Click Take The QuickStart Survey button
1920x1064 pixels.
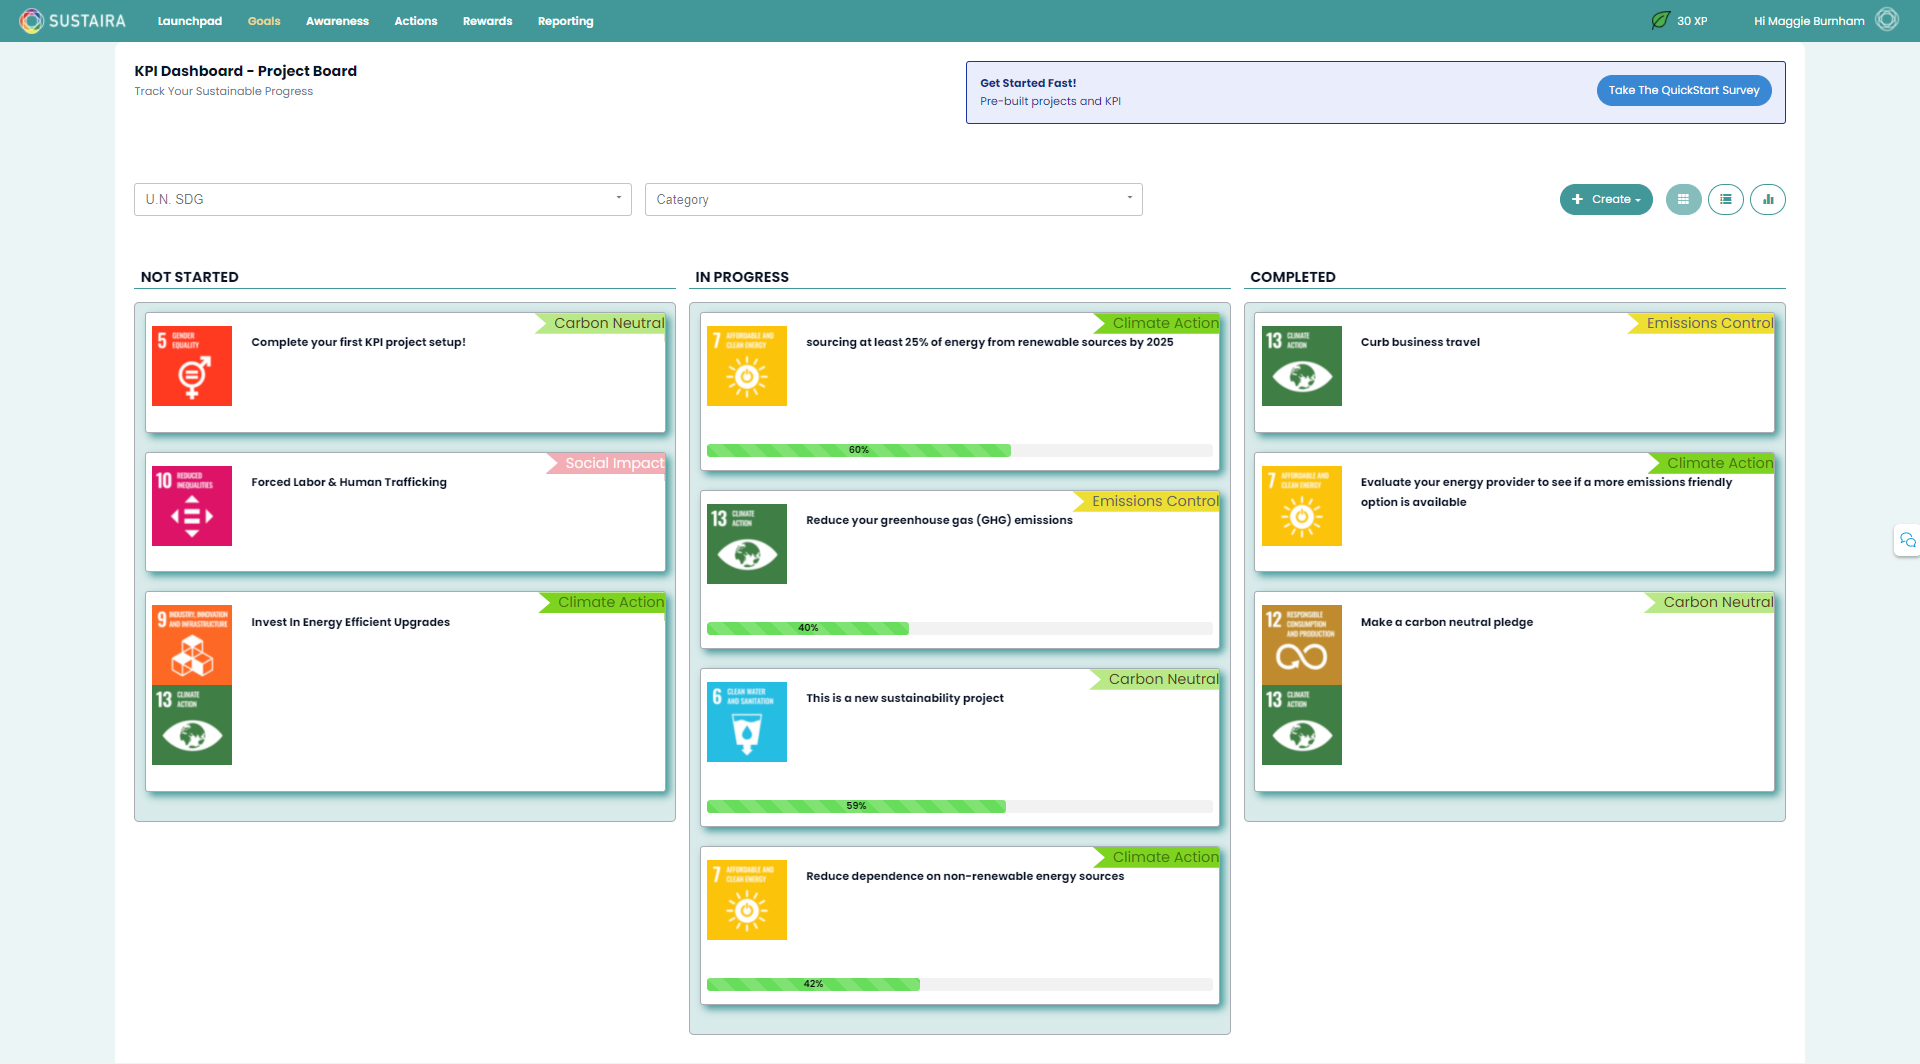(x=1684, y=90)
